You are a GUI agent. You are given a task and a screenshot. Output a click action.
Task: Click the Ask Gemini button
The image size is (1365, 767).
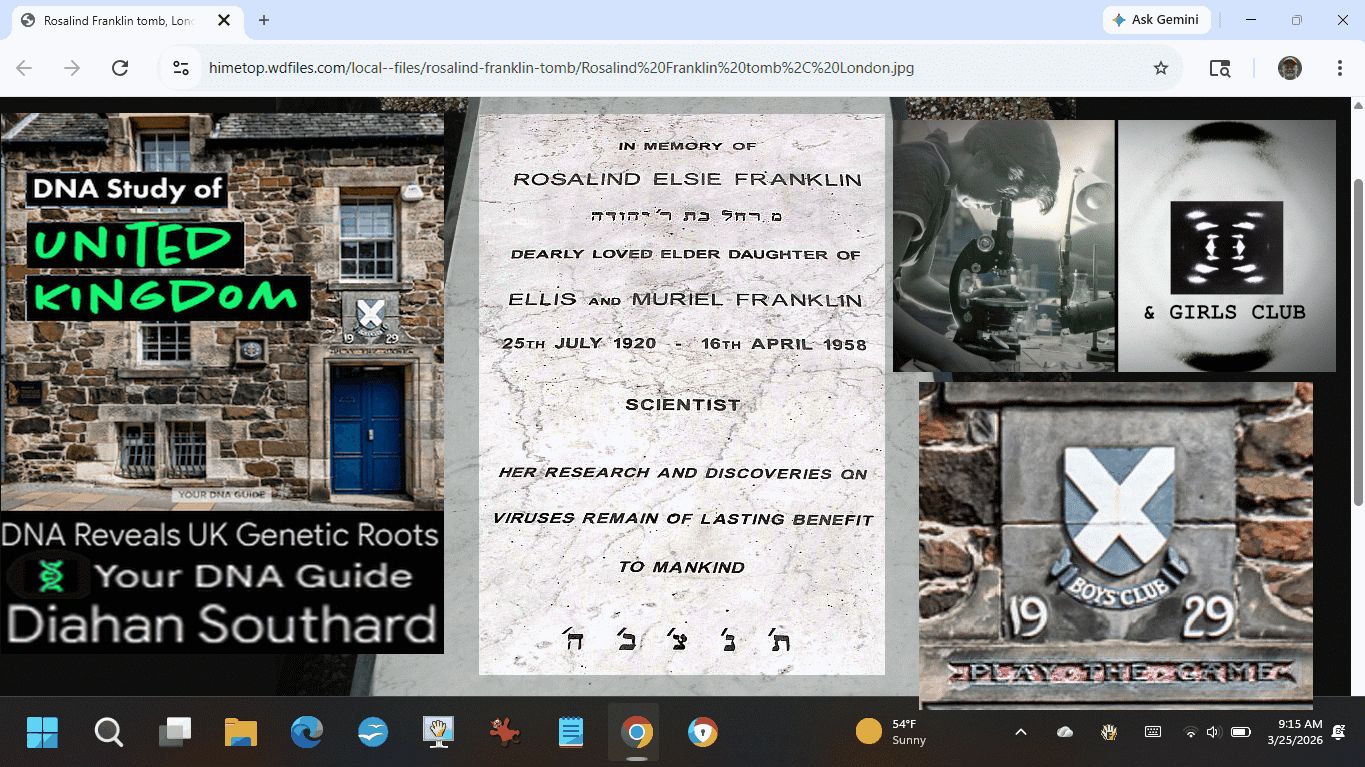click(1157, 20)
